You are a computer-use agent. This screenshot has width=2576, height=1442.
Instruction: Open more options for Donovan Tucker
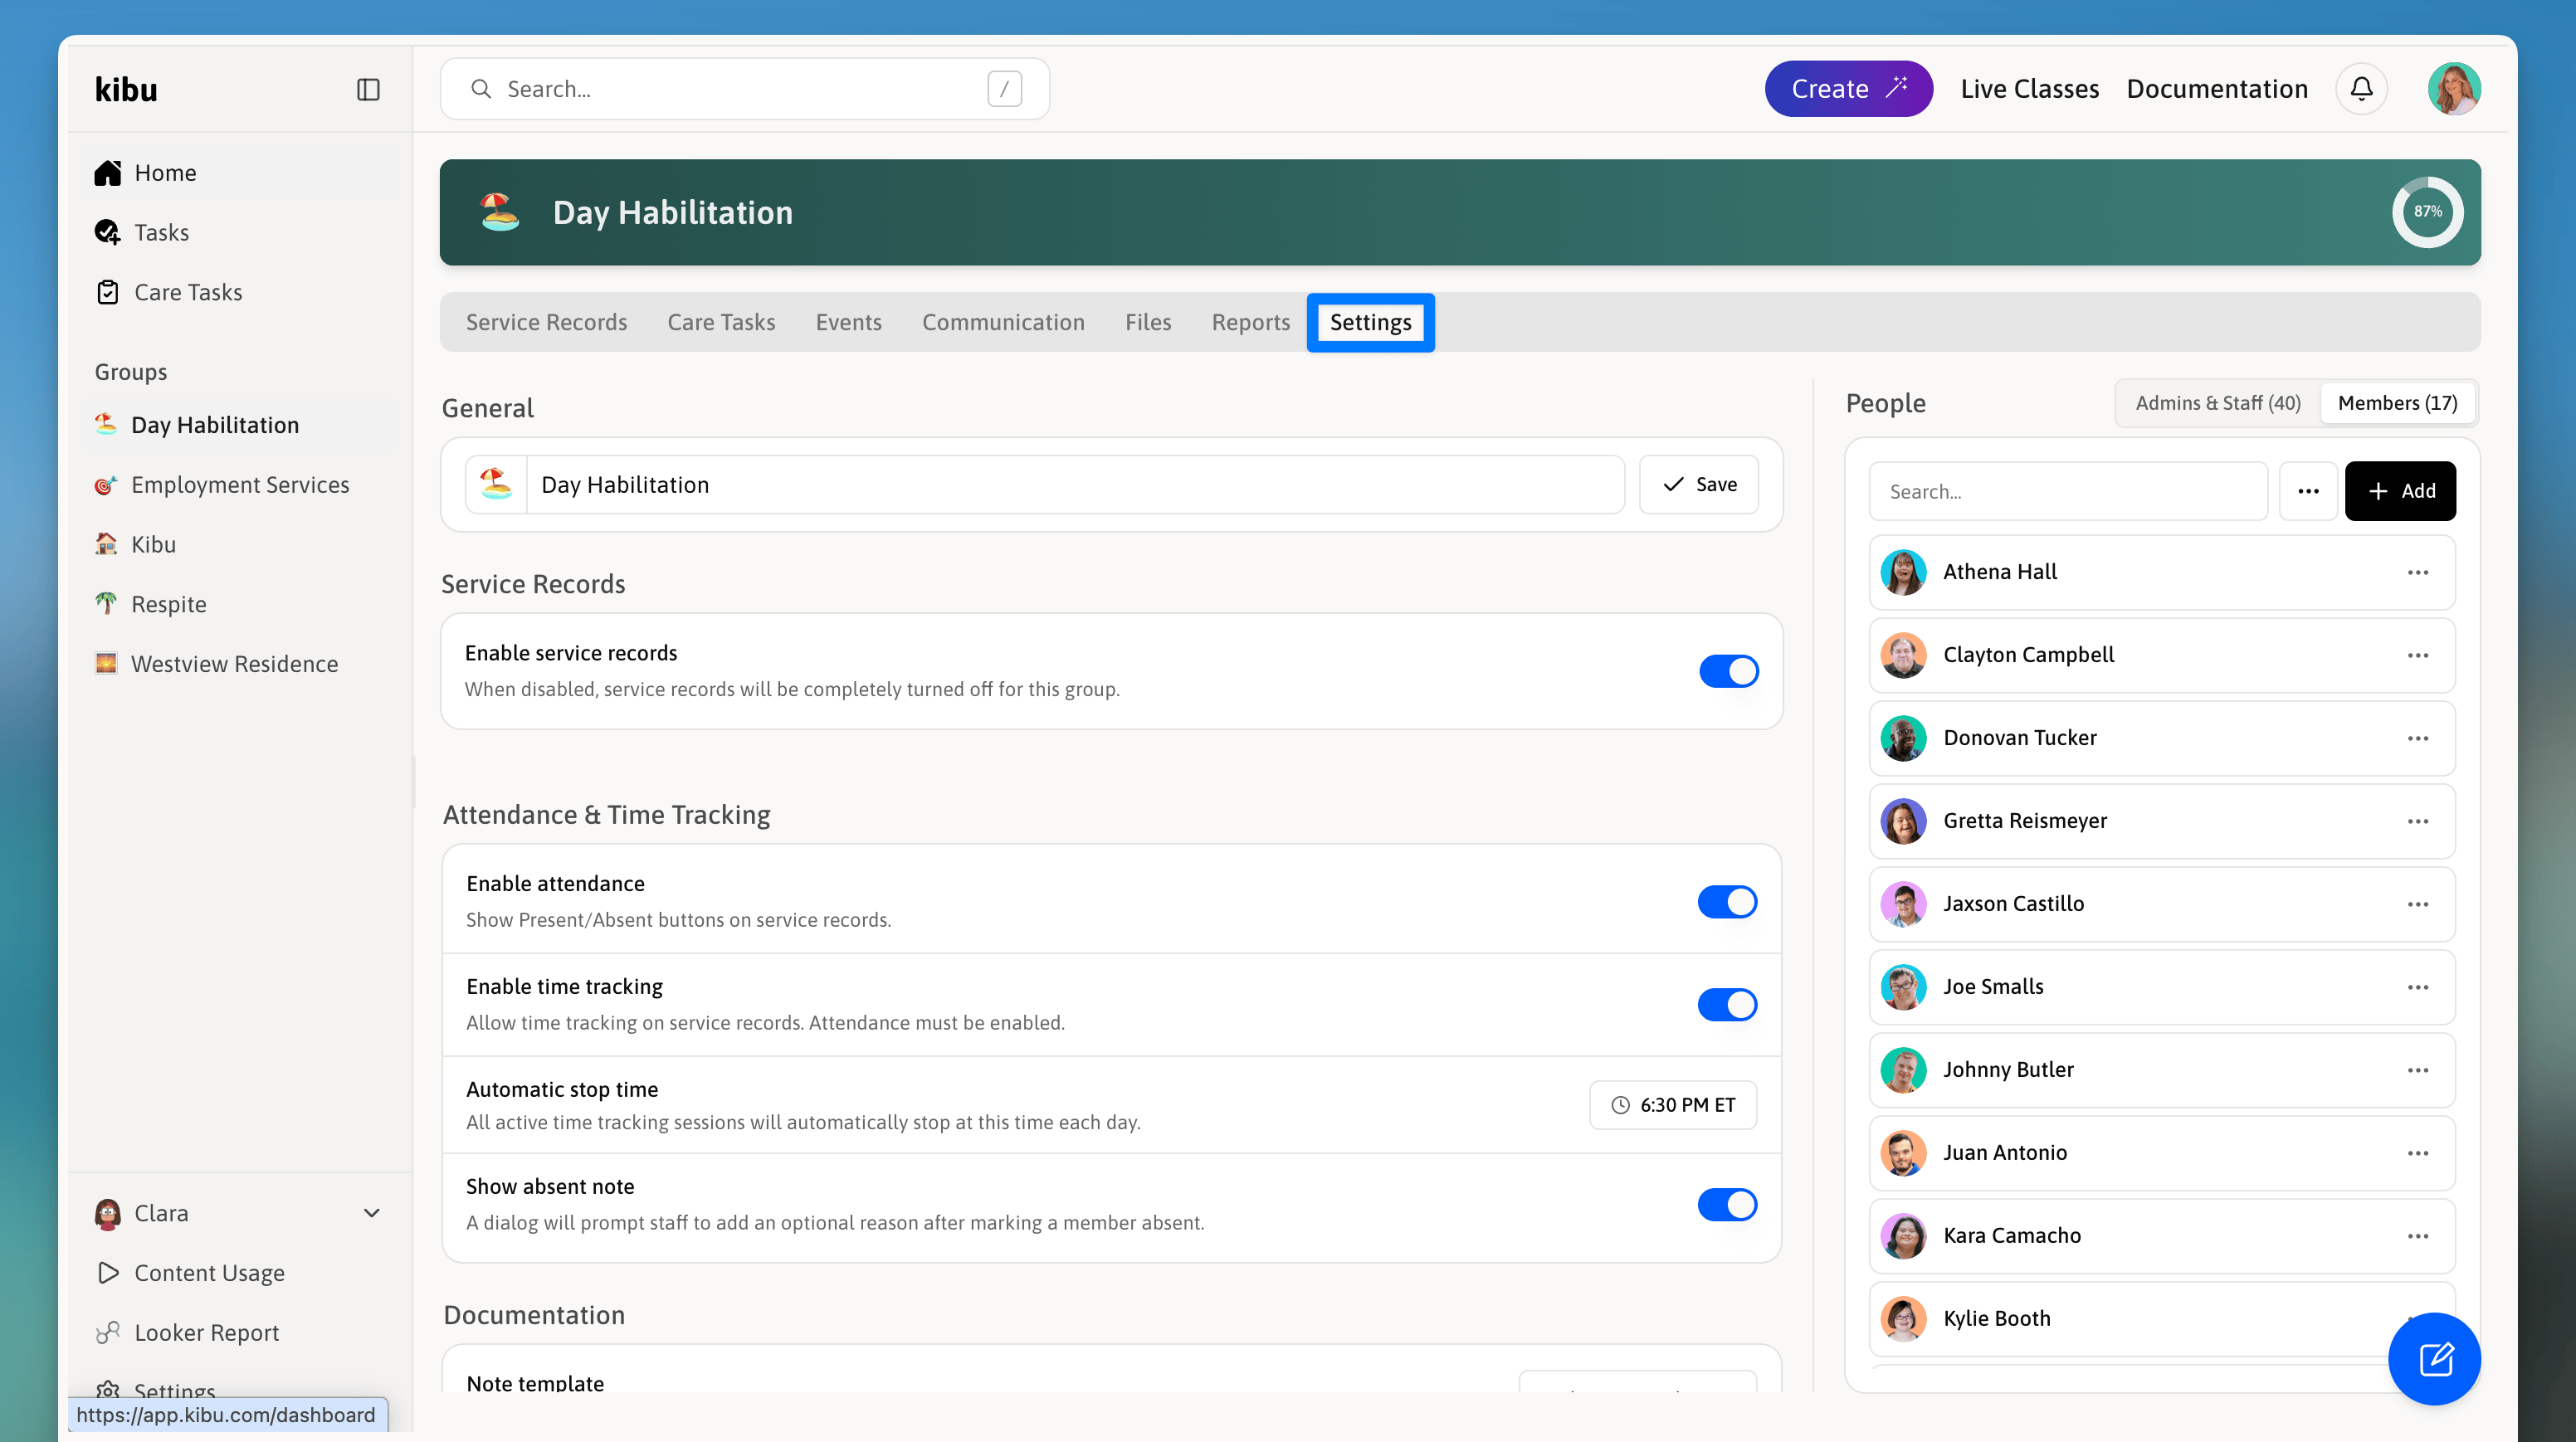(x=2417, y=739)
